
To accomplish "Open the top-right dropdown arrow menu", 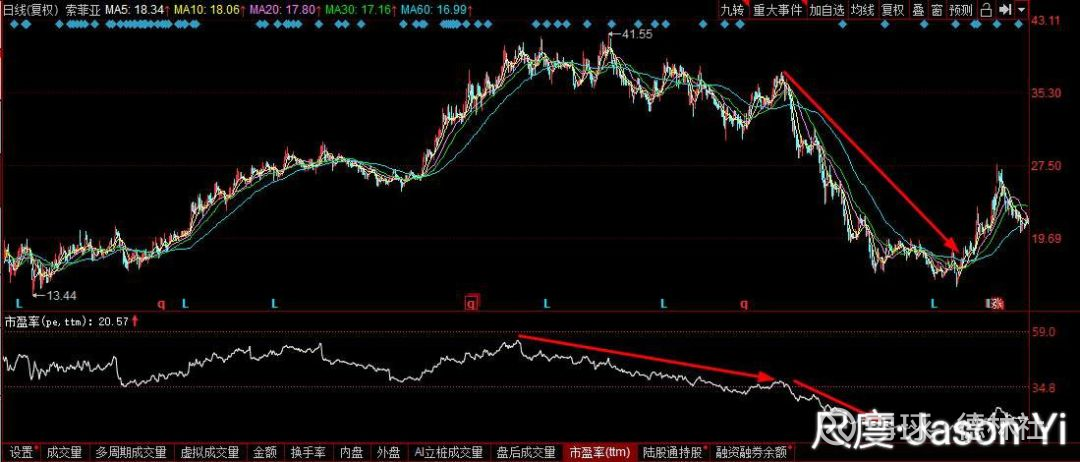I will (1021, 10).
